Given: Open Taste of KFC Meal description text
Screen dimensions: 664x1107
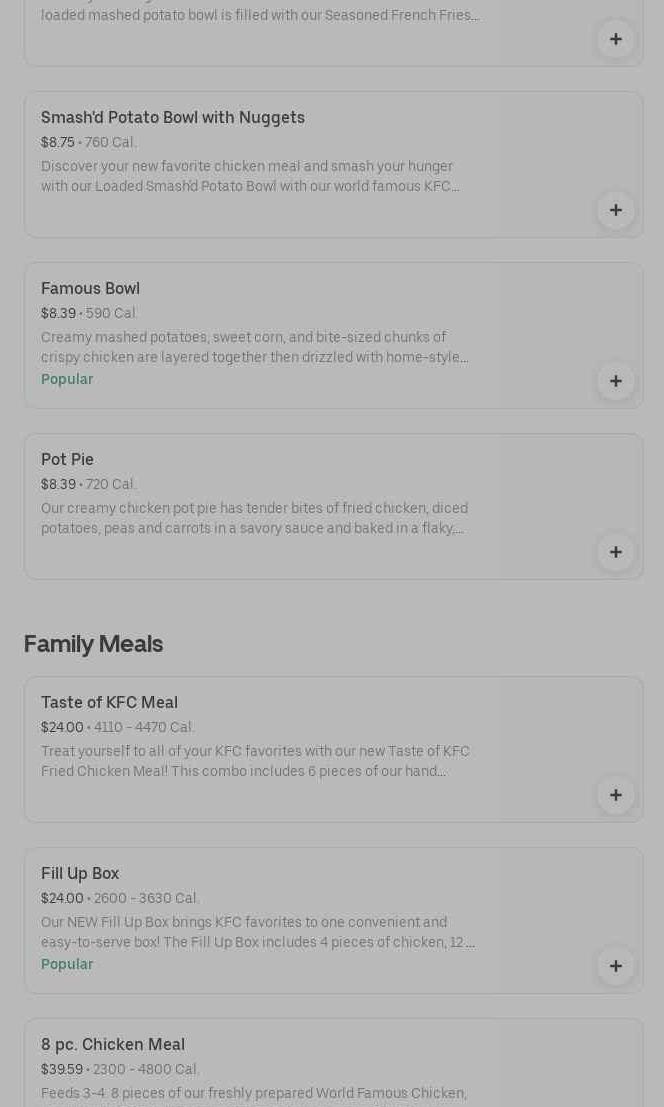Looking at the screenshot, I should click(x=255, y=761).
